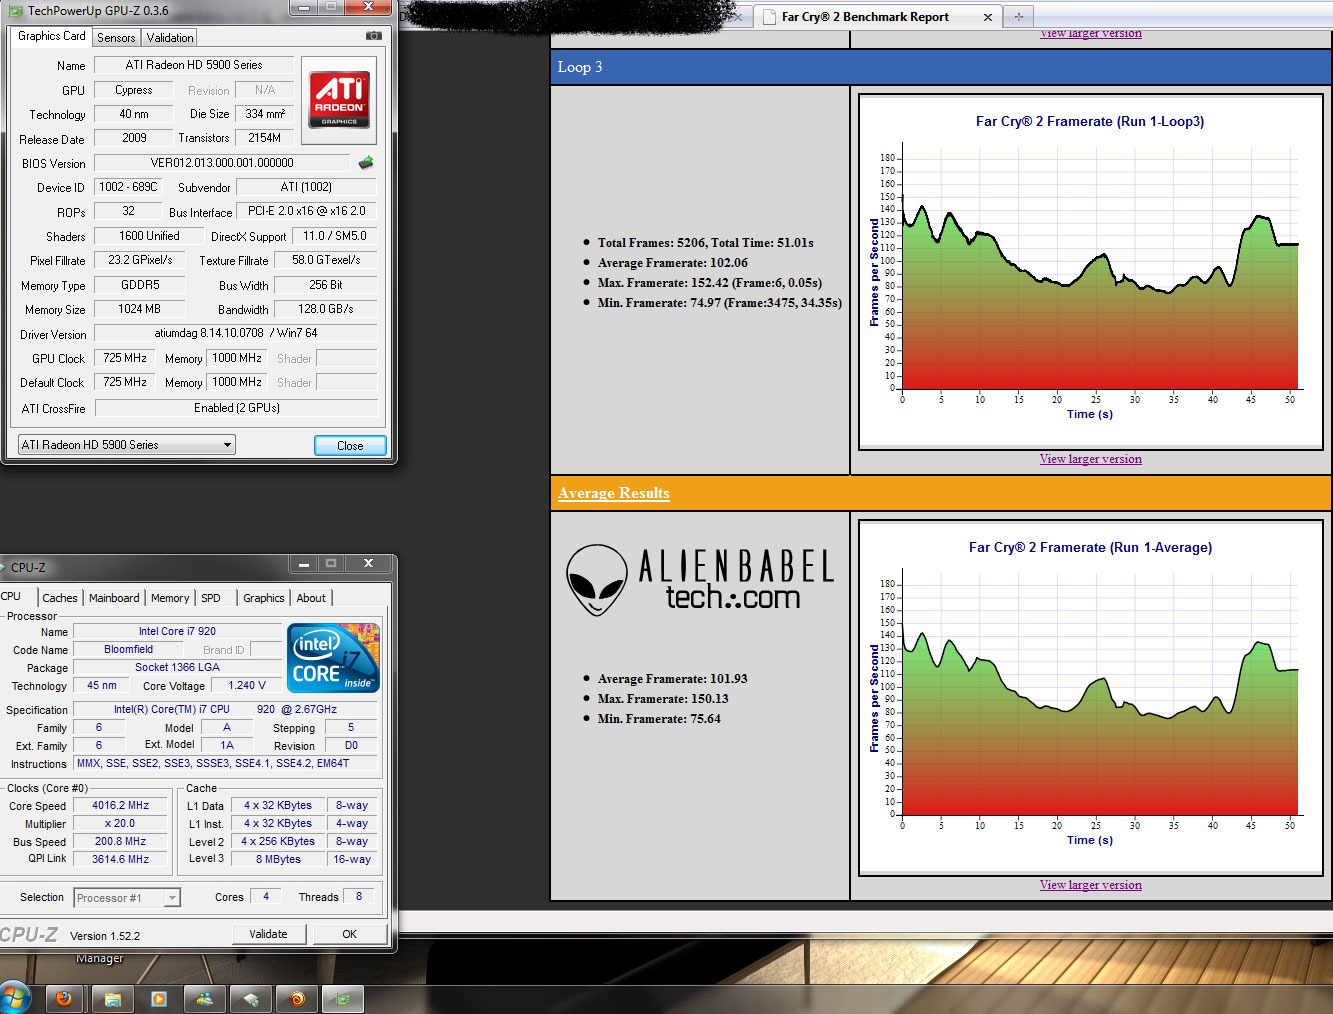Screen dimensions: 1333x1014
Task: Click the Close button in GPU-Z
Action: pyautogui.click(x=350, y=446)
